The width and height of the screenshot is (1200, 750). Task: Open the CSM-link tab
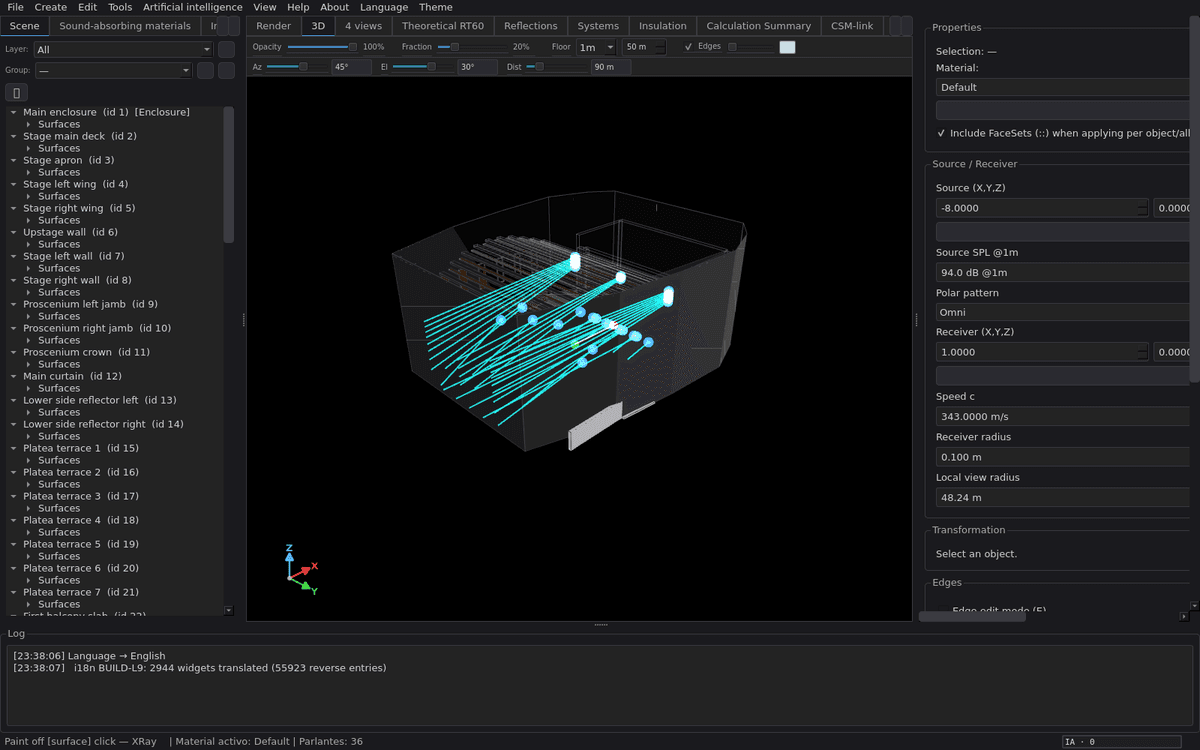coord(852,26)
